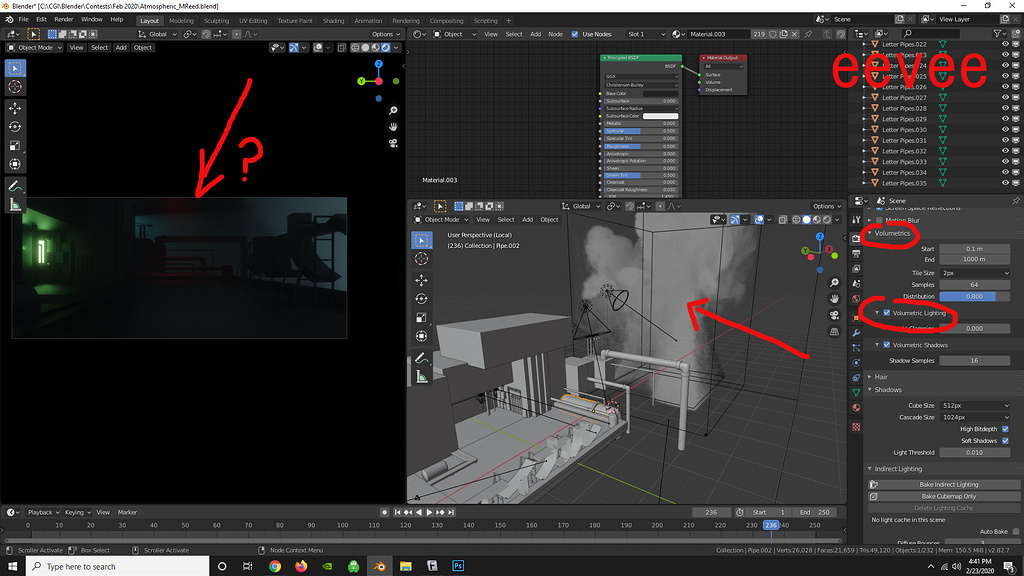
Task: Open the View Layer properties tab
Action: pyautogui.click(x=856, y=270)
